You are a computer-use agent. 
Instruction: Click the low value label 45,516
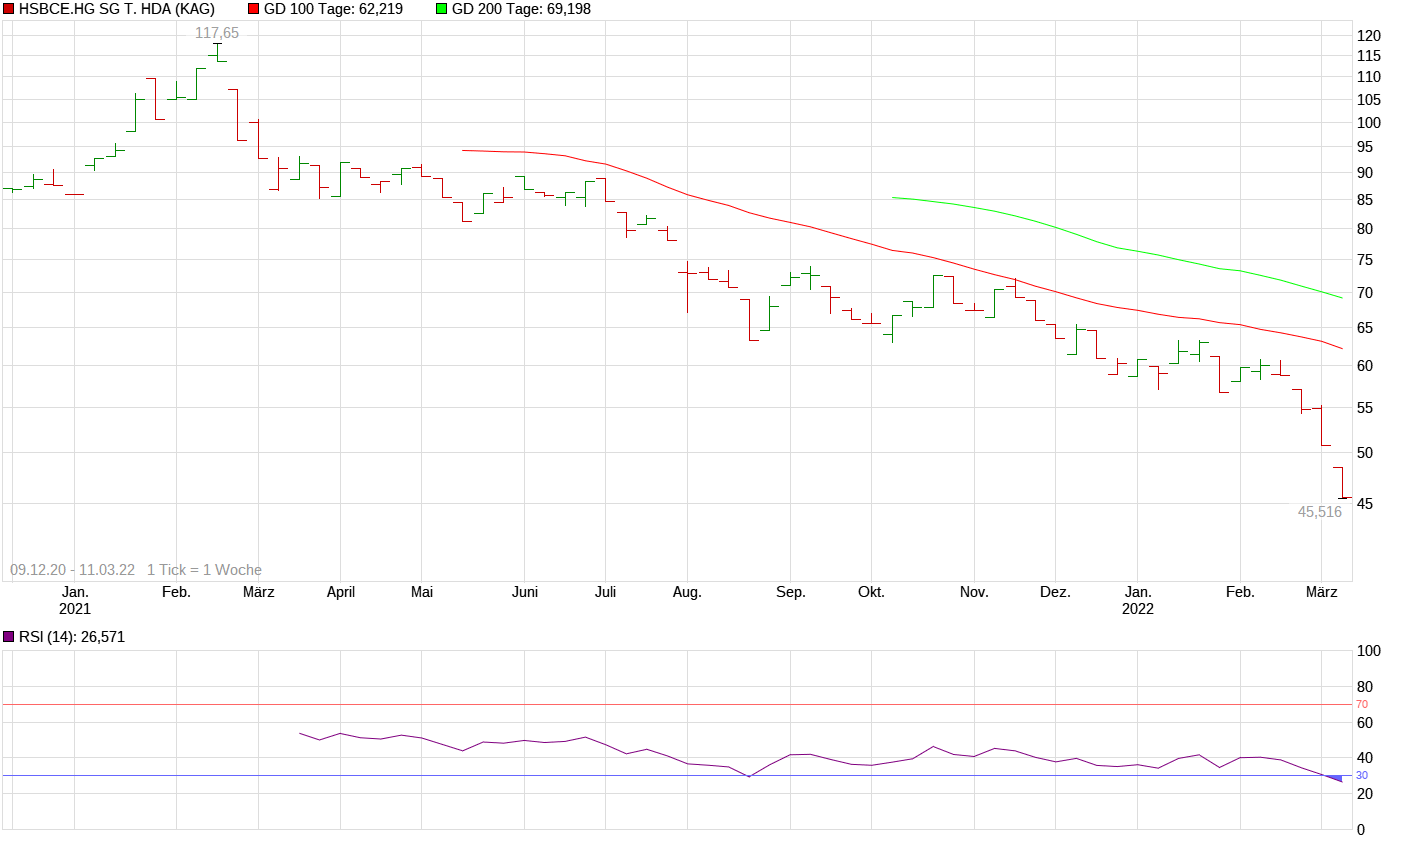pos(1320,512)
